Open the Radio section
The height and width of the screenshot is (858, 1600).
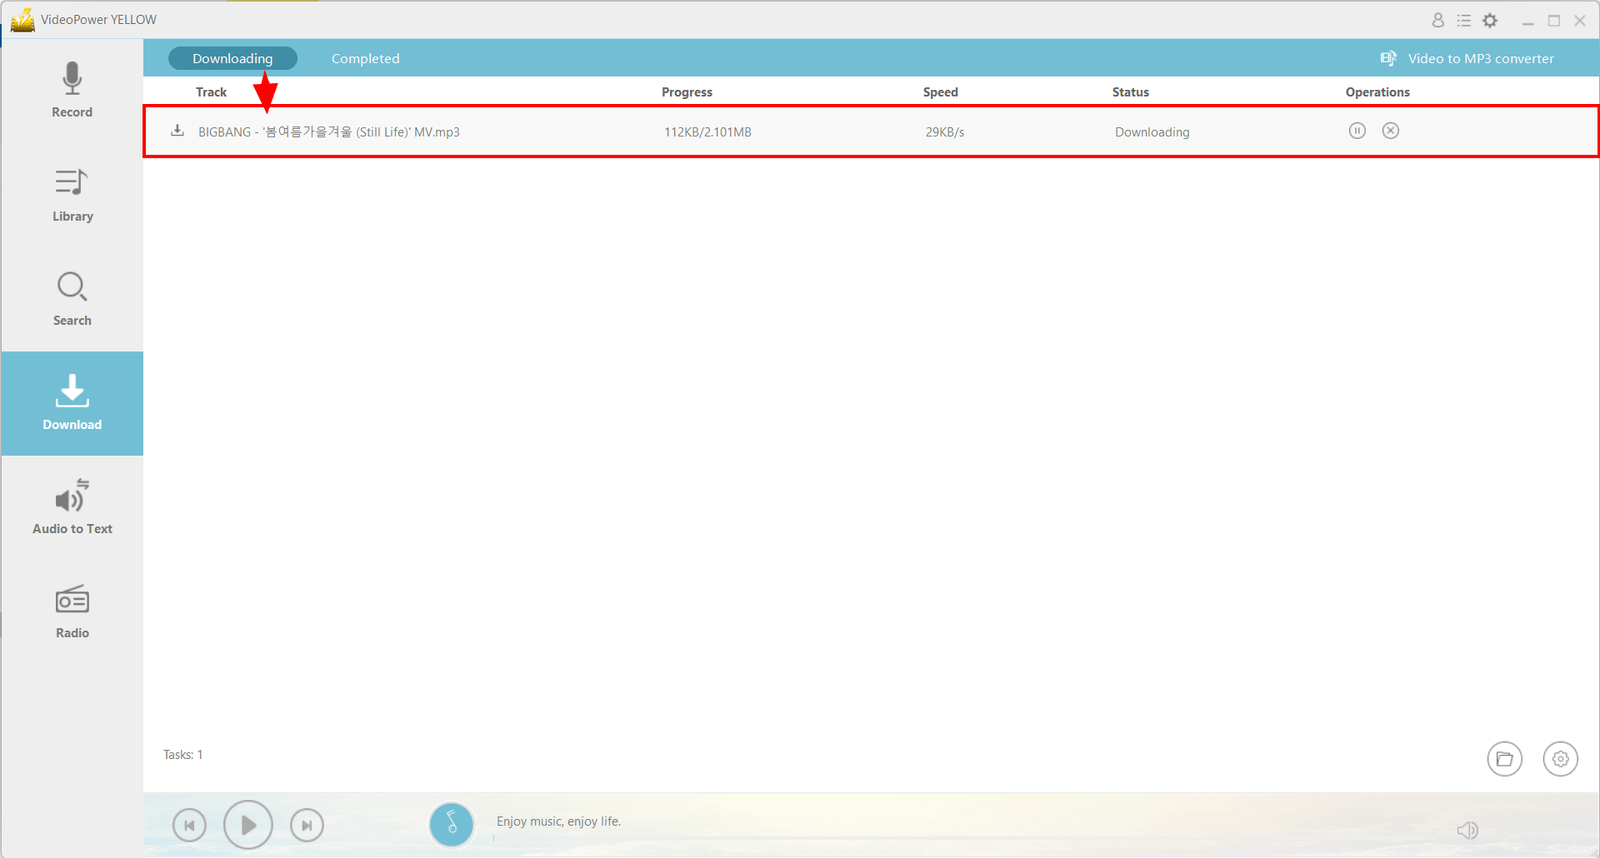72,612
